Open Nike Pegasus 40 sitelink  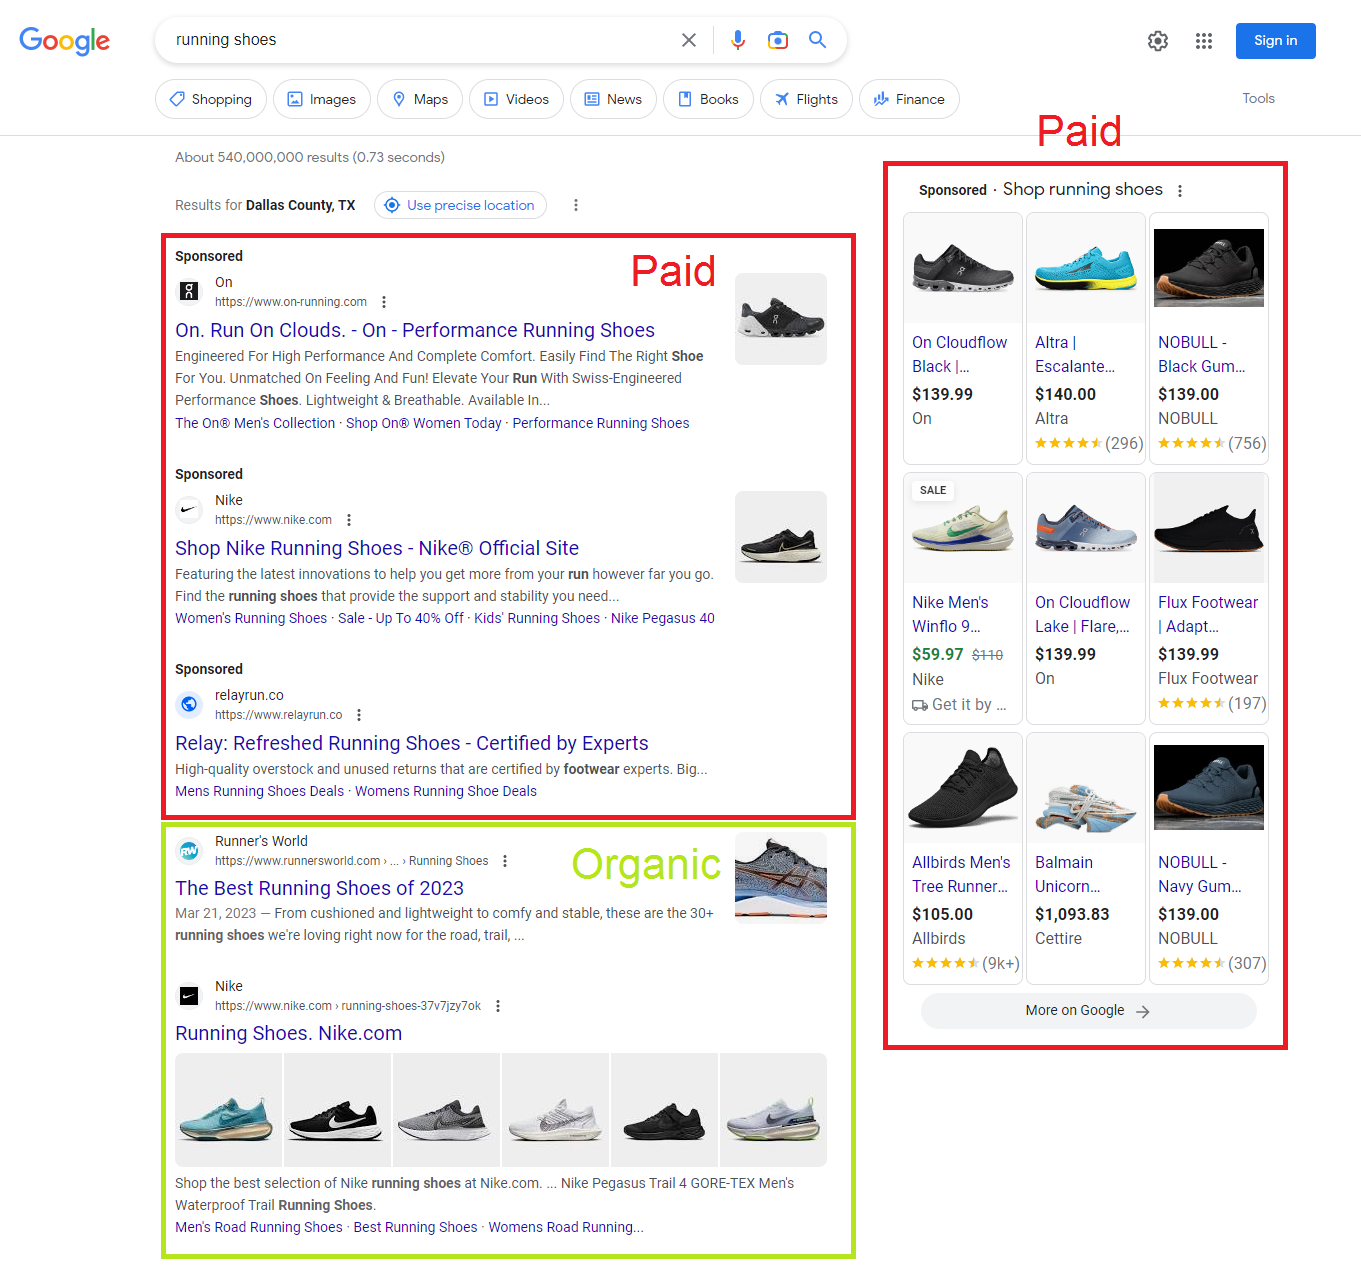point(663,618)
